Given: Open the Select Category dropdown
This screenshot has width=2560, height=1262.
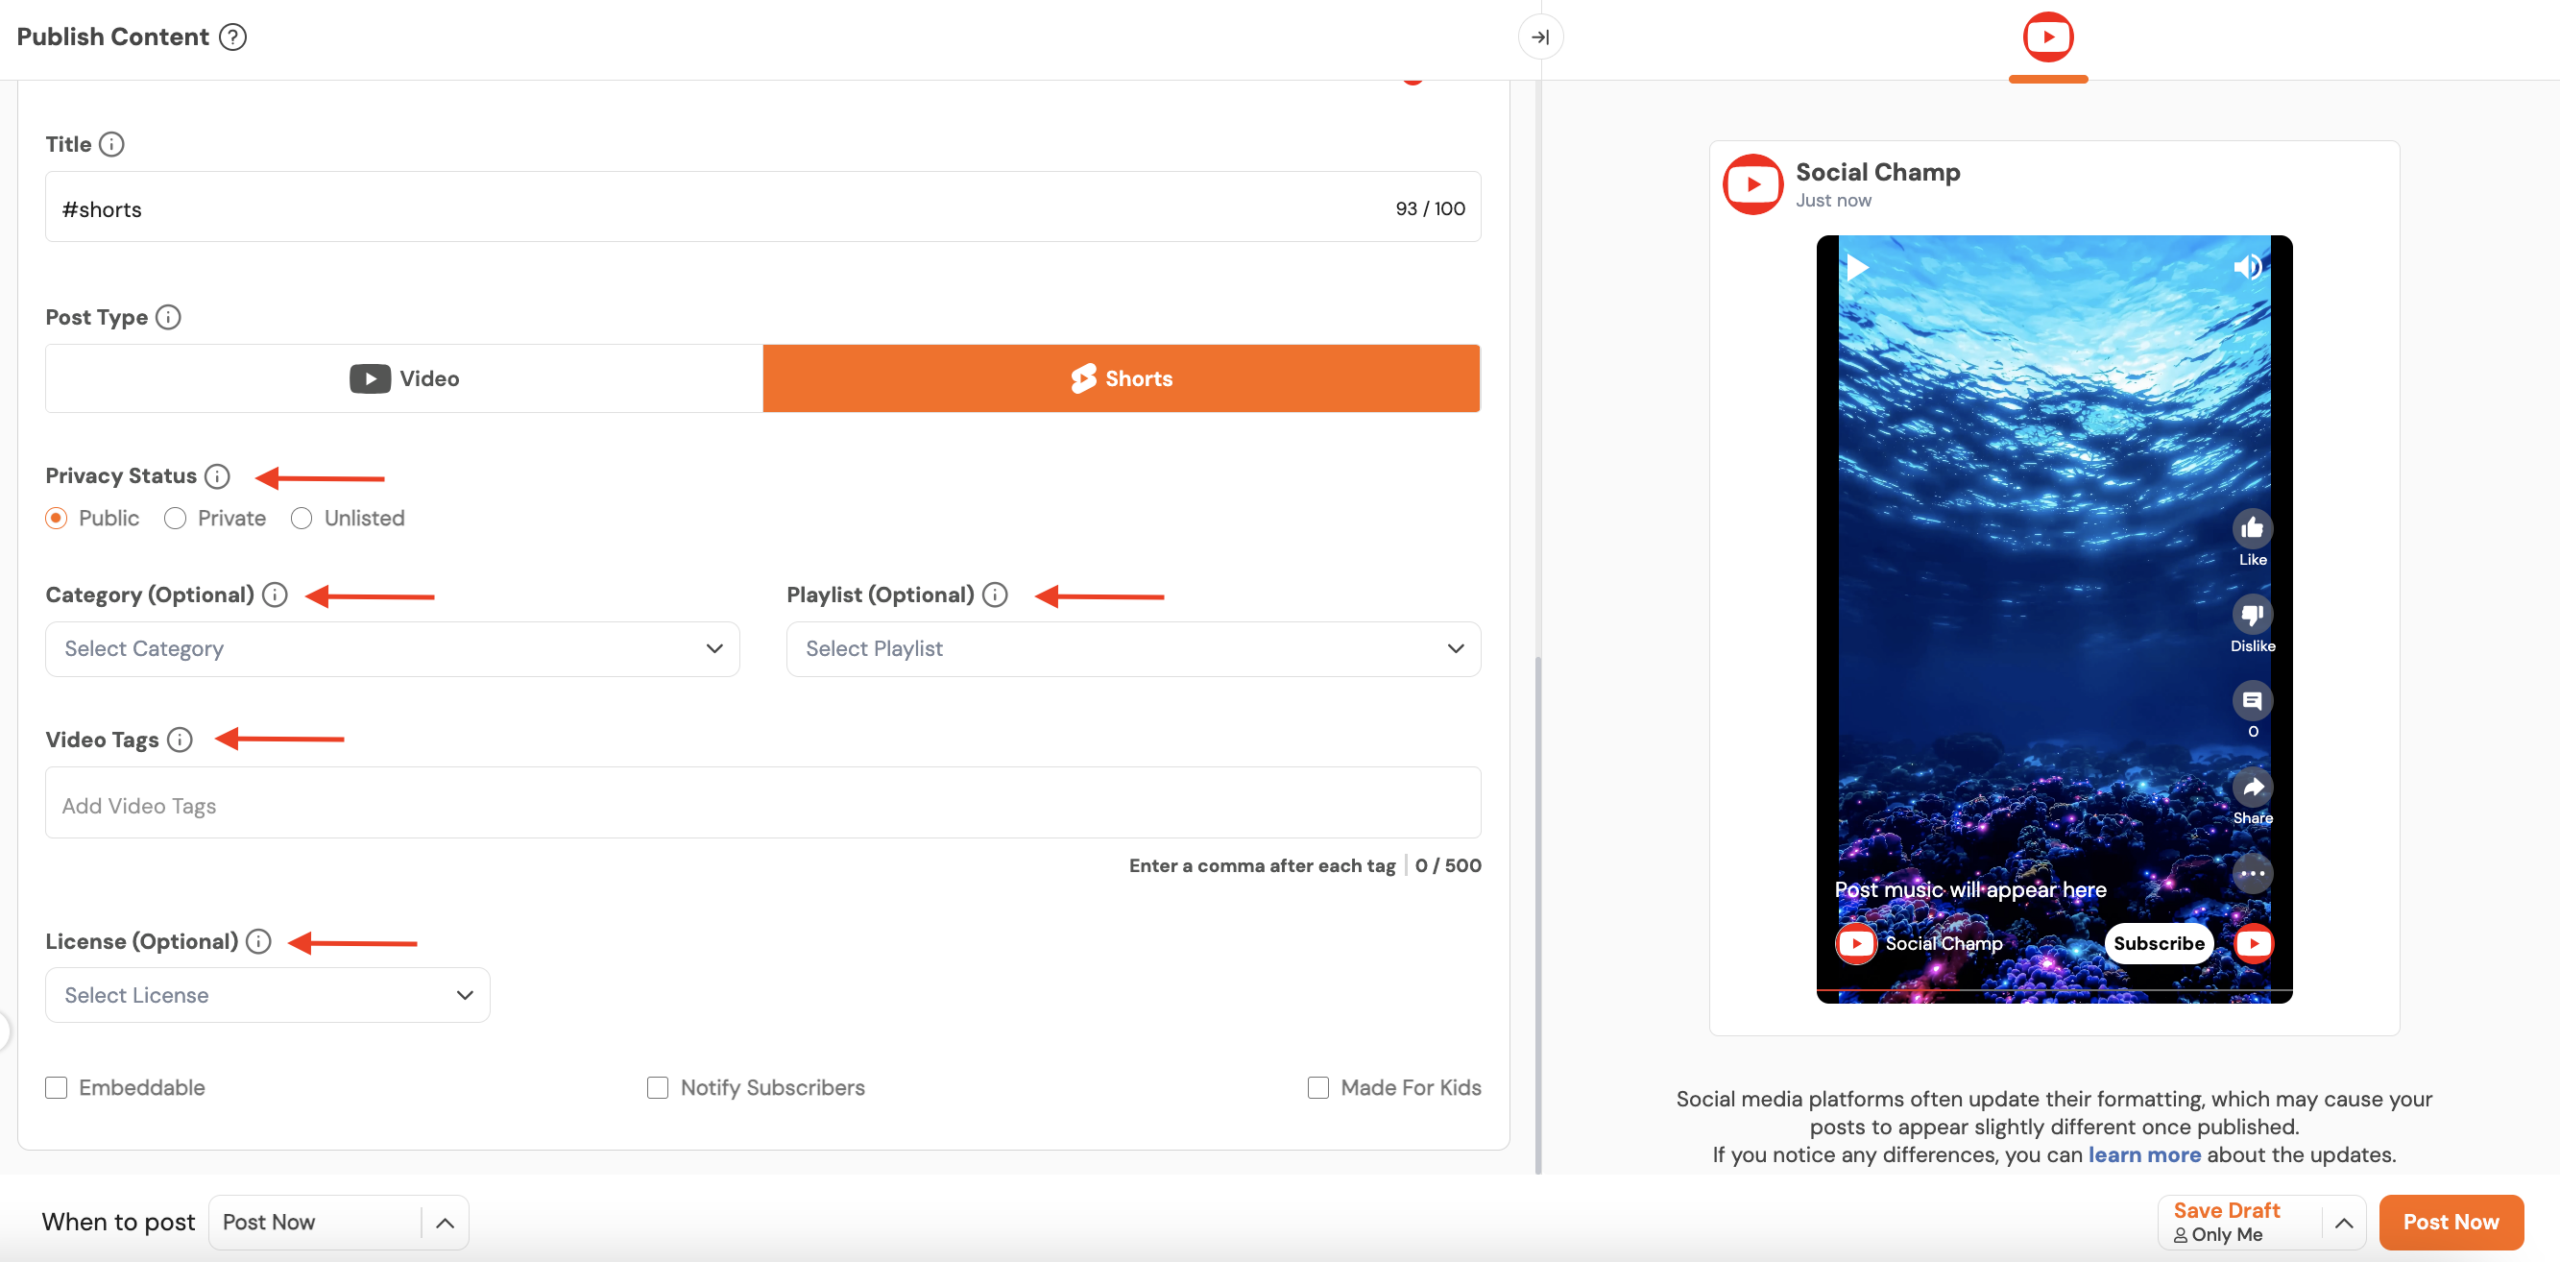Looking at the screenshot, I should [392, 649].
